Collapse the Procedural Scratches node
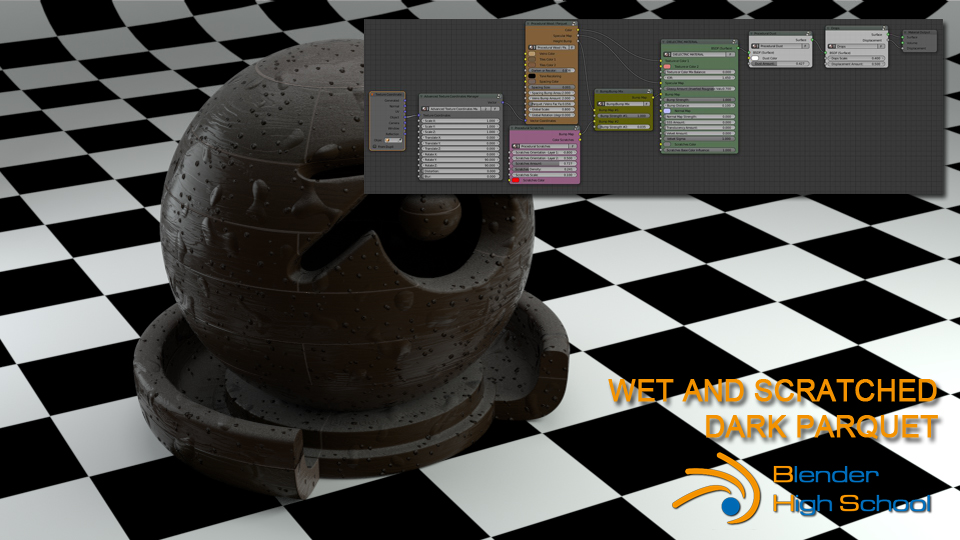Image resolution: width=960 pixels, height=540 pixels. pos(512,128)
